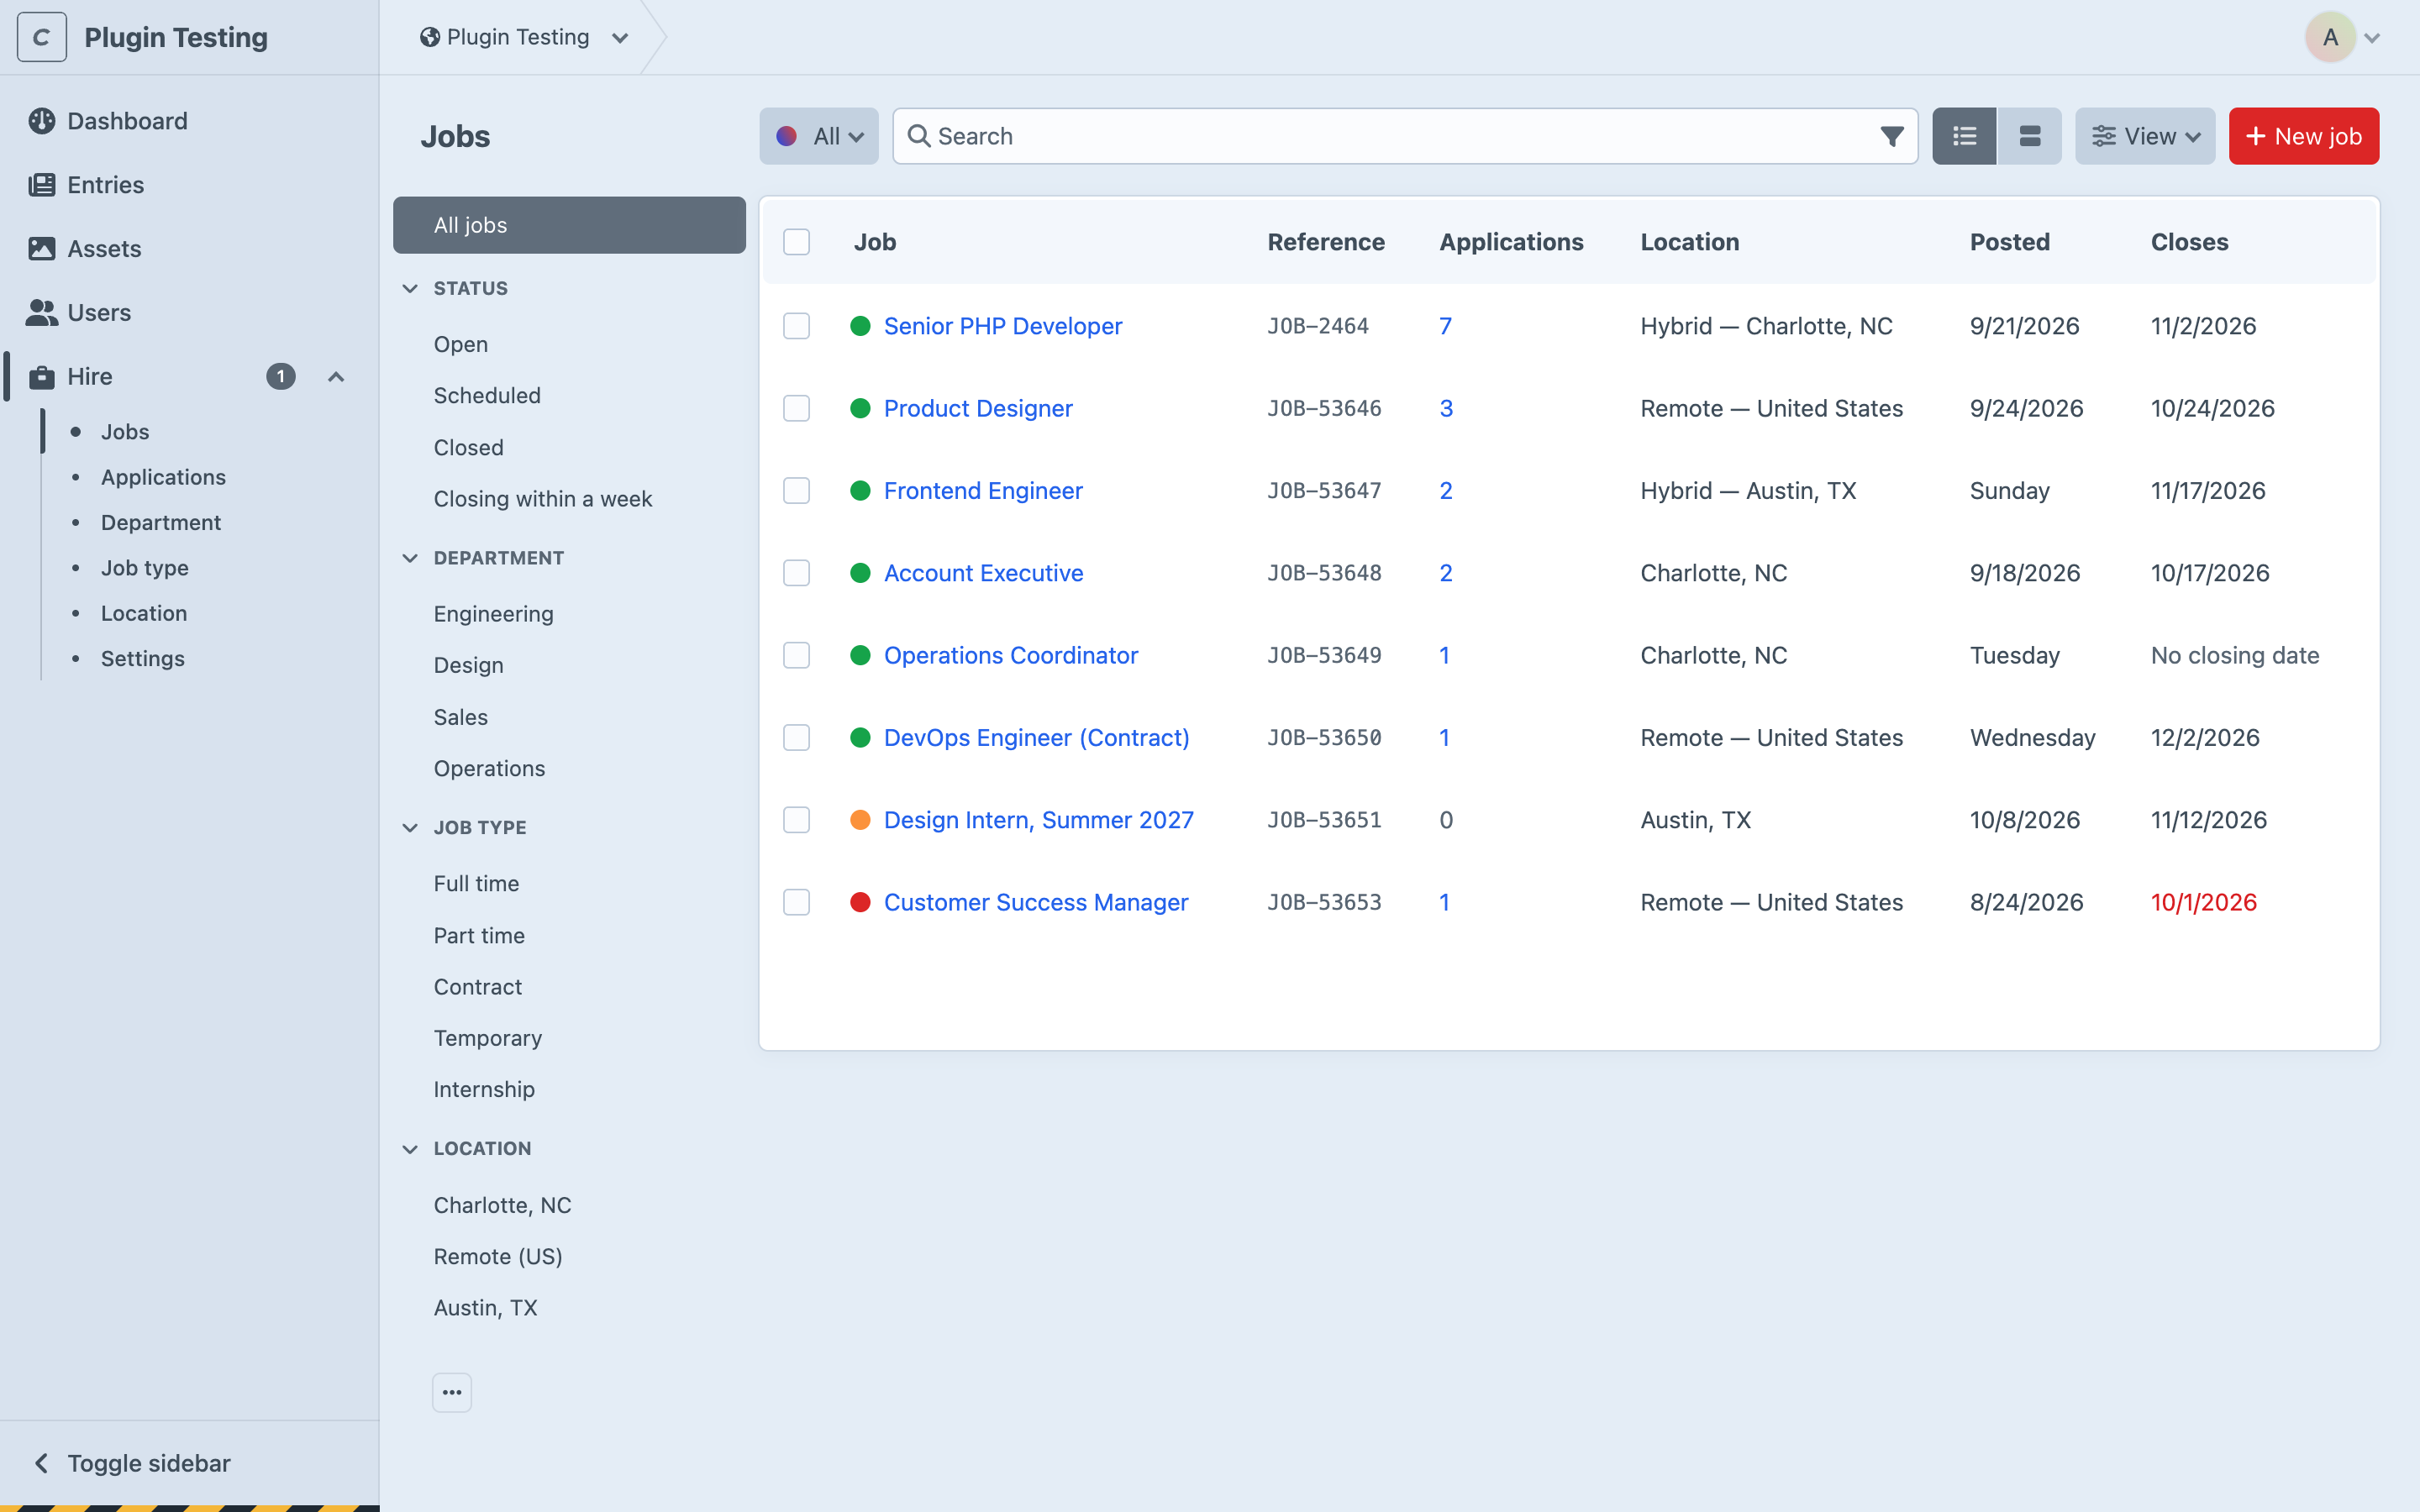Click the green status dot for Product Designer

coord(860,408)
